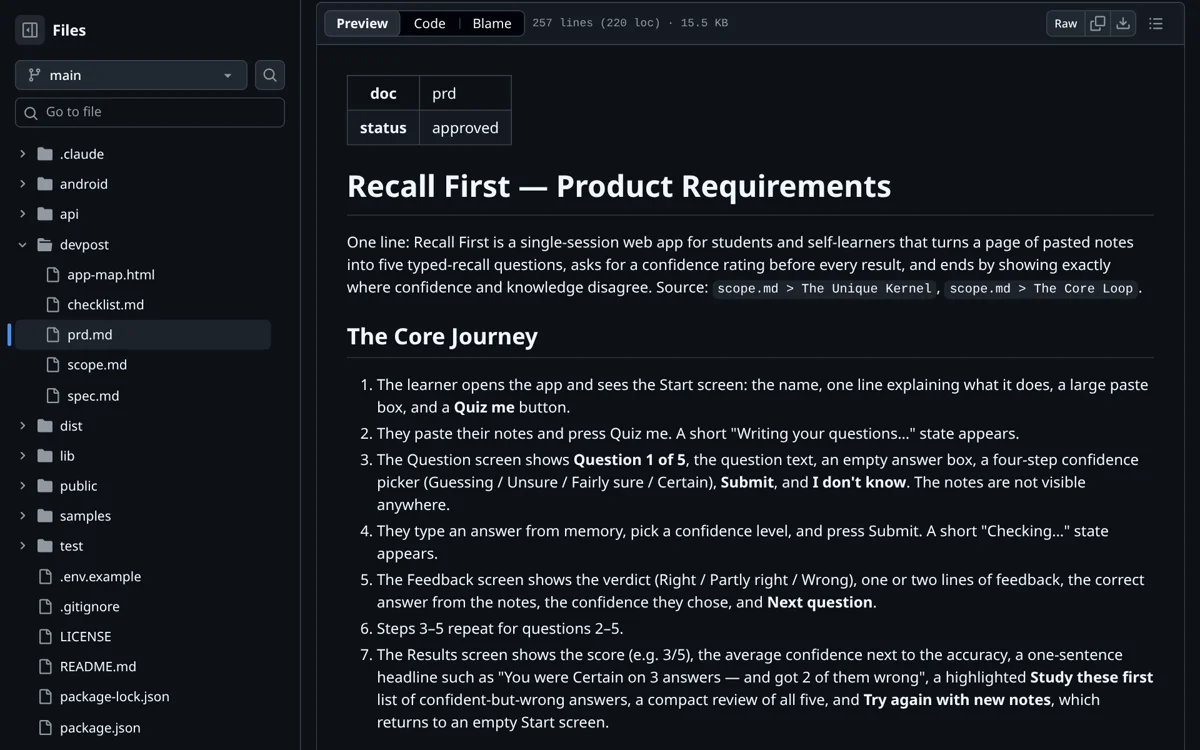Click the .env.example file icon
Screen dimensions: 1200x750
click(45, 576)
